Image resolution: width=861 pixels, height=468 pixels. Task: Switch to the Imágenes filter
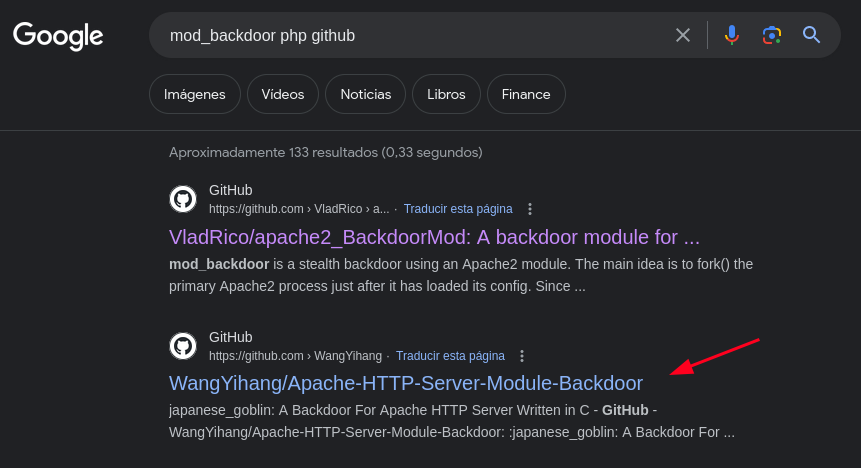[x=194, y=94]
